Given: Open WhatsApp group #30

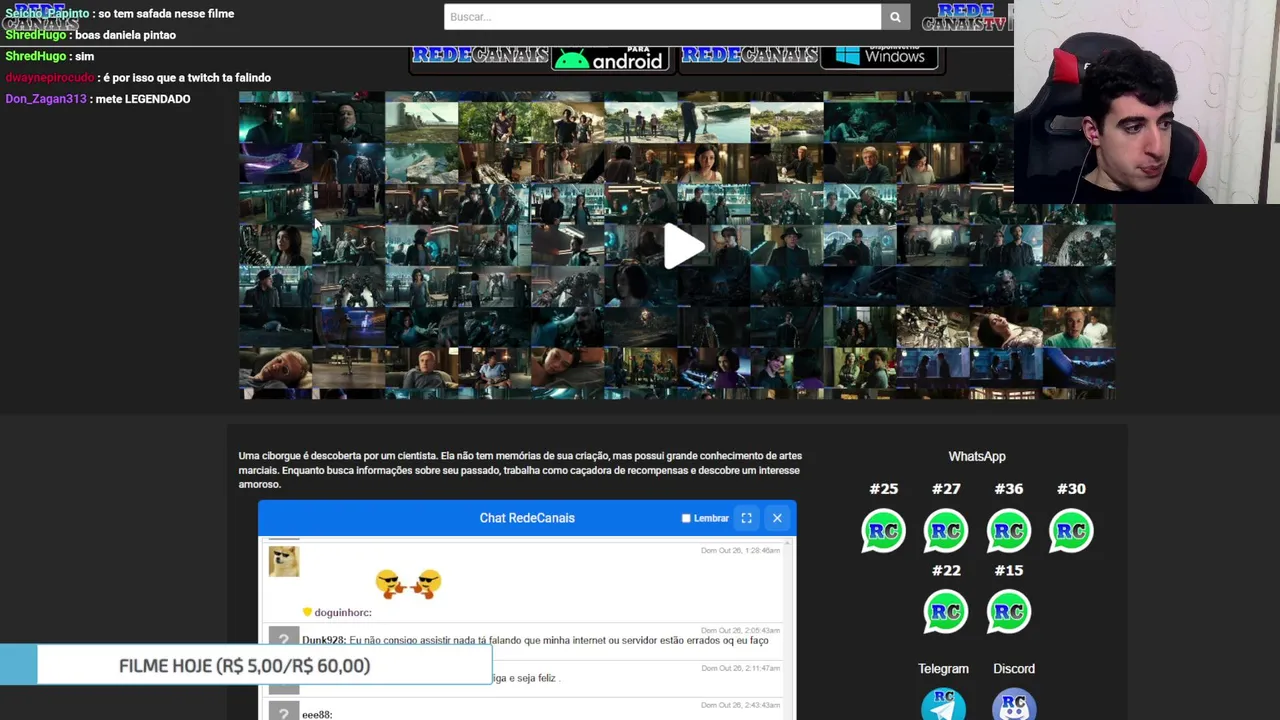Looking at the screenshot, I should (x=1071, y=531).
